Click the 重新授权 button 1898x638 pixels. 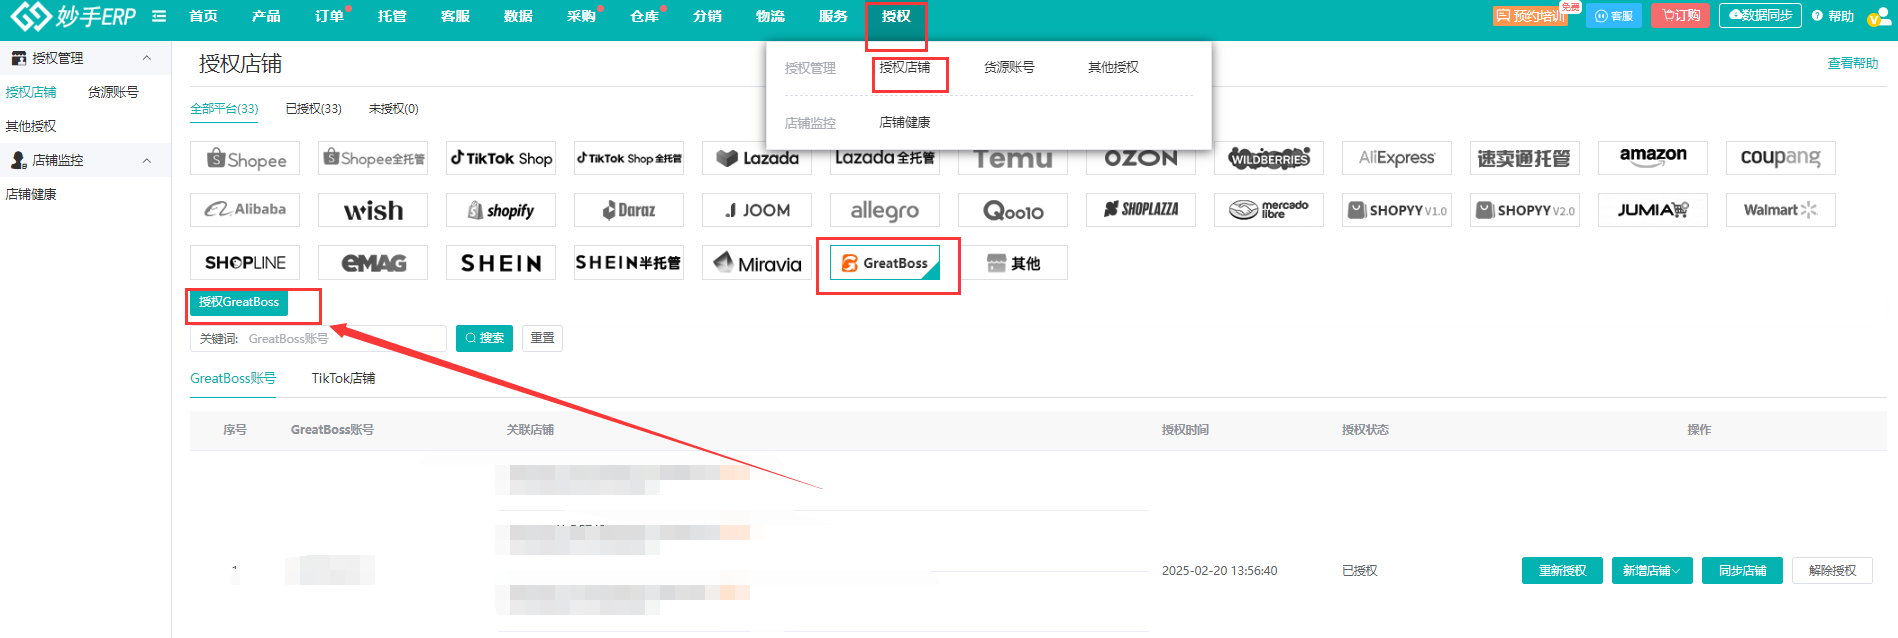pos(1562,570)
